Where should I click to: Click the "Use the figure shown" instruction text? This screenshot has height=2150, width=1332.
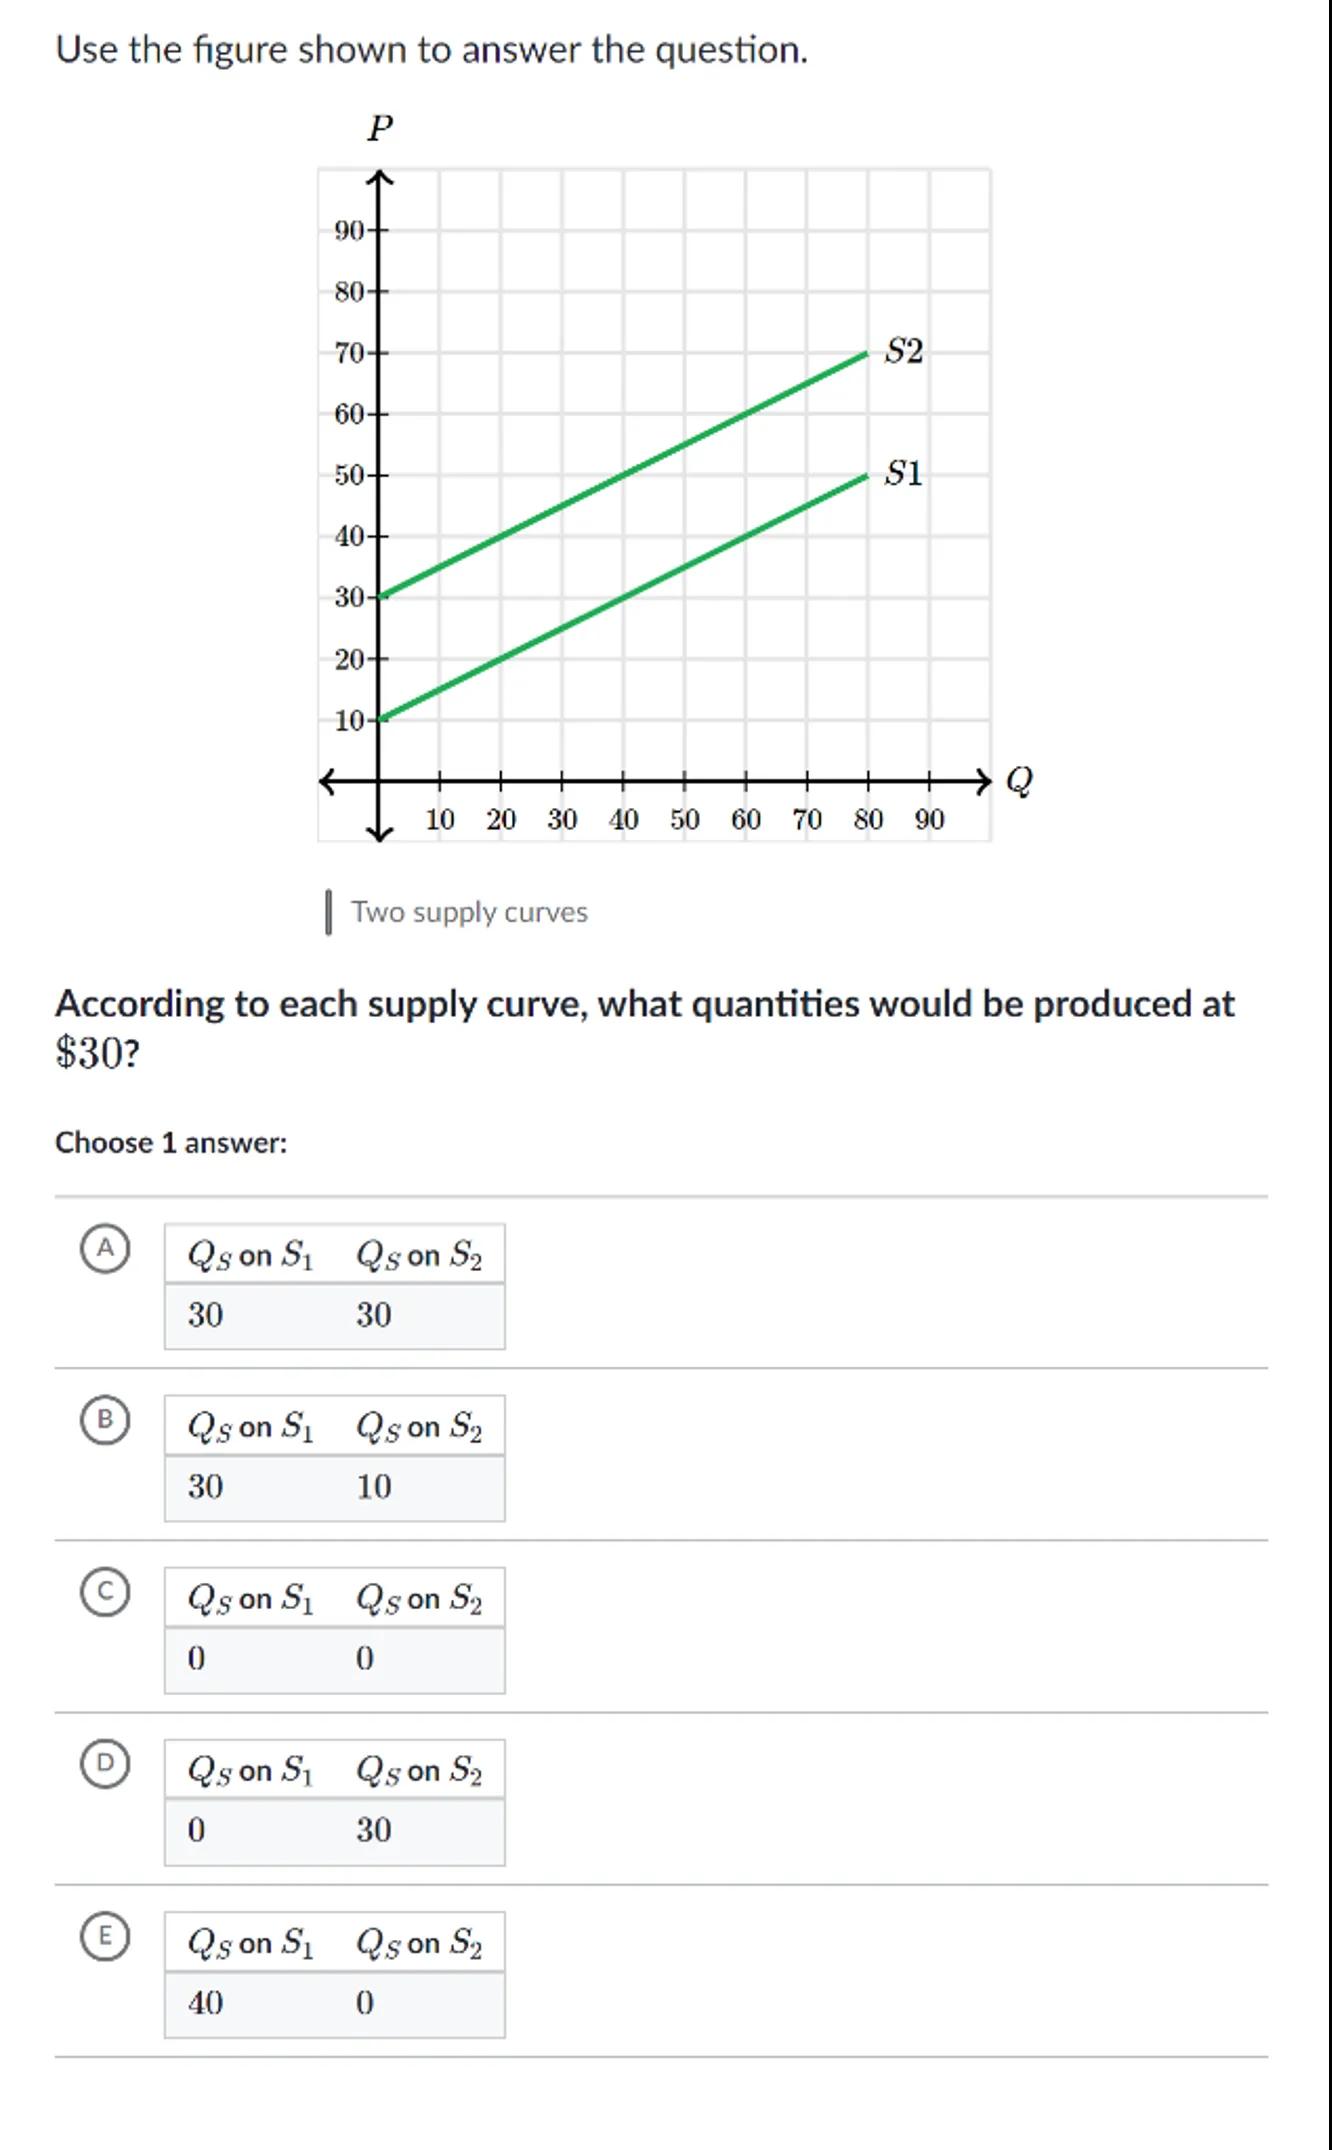tap(431, 49)
